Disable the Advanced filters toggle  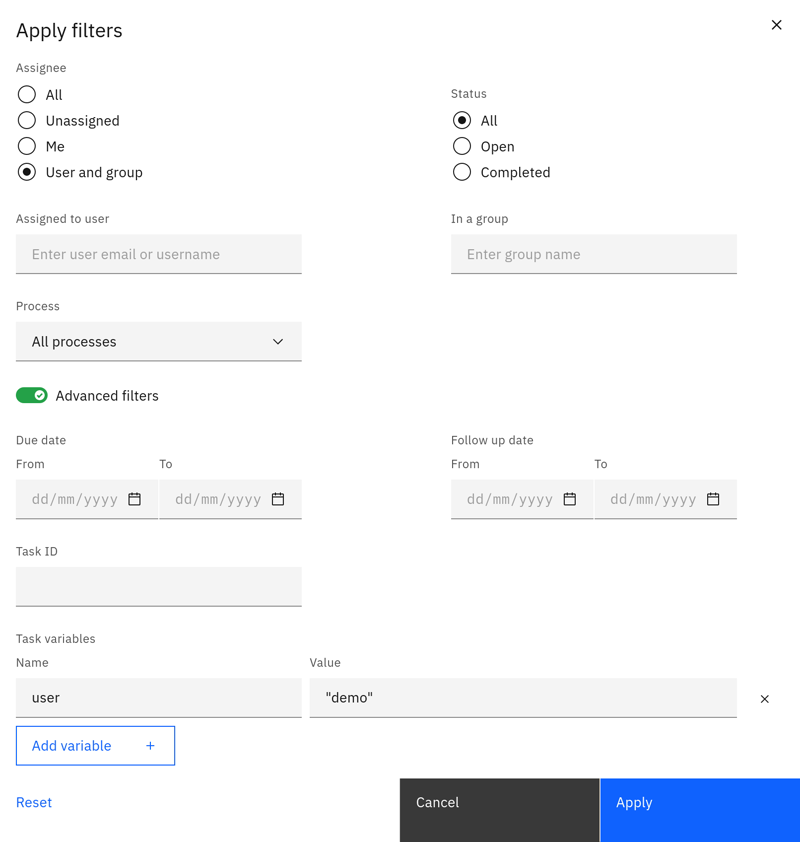[32, 395]
